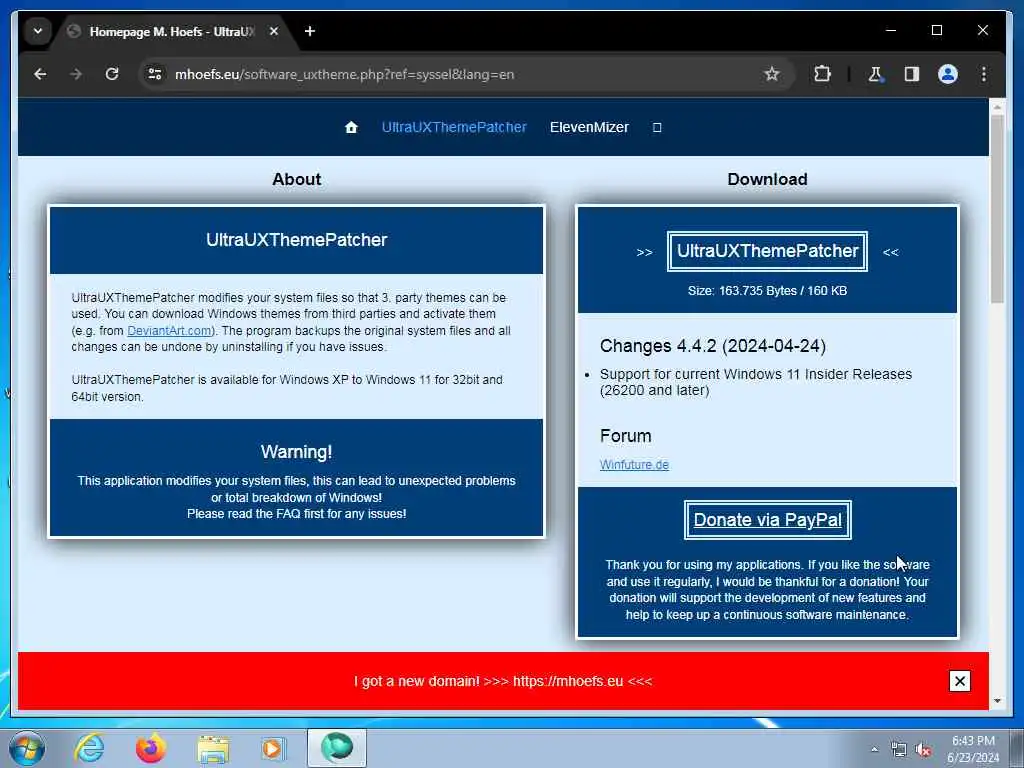Viewport: 1024px width, 768px height.
Task: Click the scrollbar up arrow
Action: click(x=997, y=106)
